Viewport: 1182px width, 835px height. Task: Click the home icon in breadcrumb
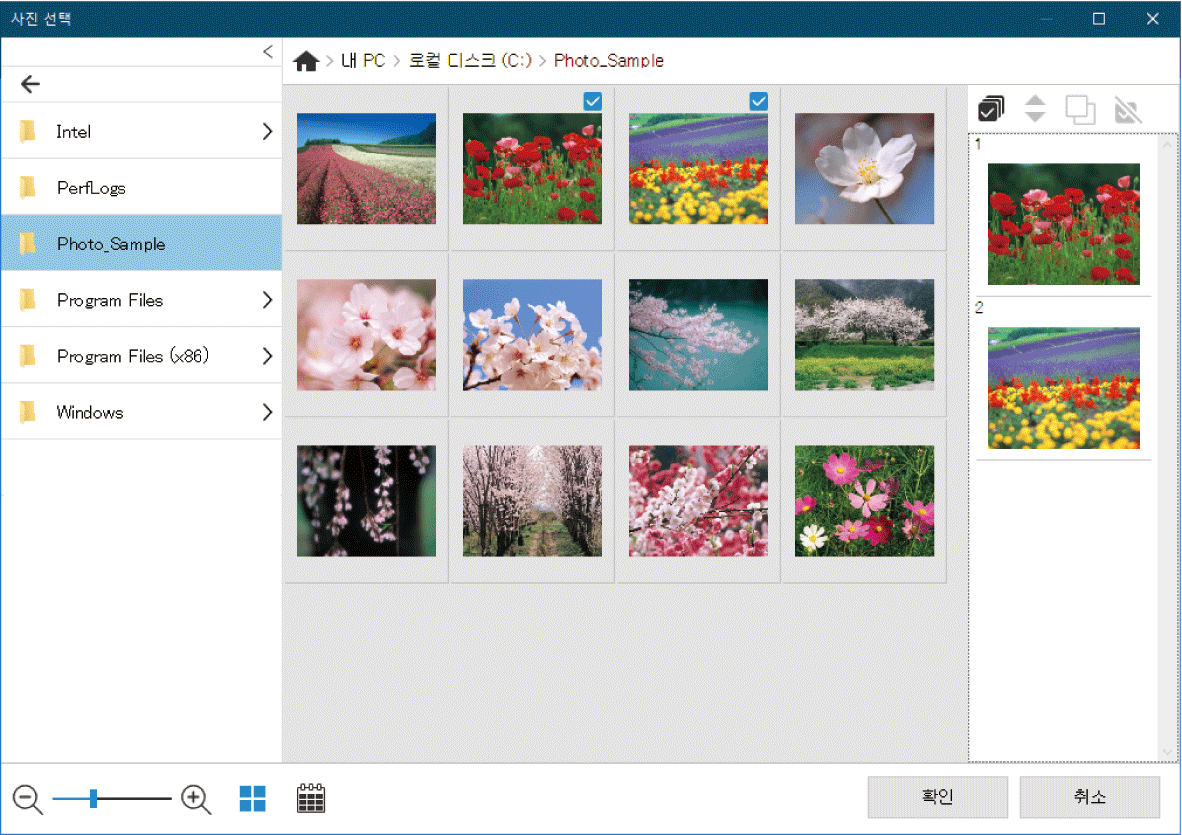306,61
